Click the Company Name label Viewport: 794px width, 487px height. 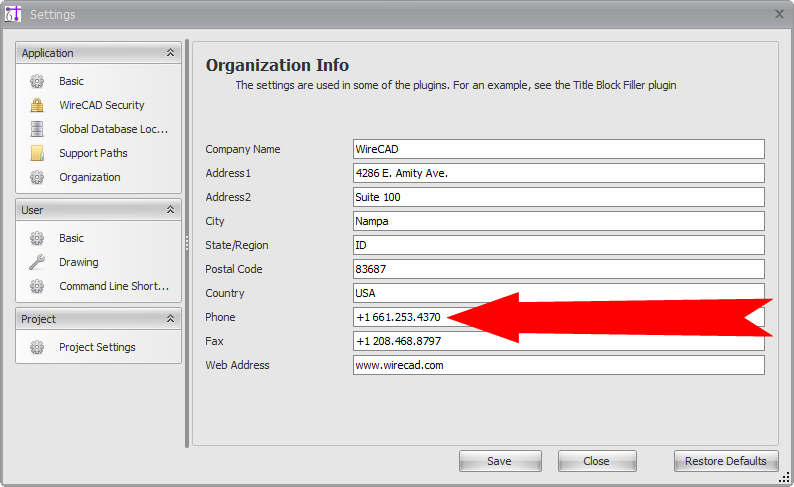pyautogui.click(x=243, y=149)
